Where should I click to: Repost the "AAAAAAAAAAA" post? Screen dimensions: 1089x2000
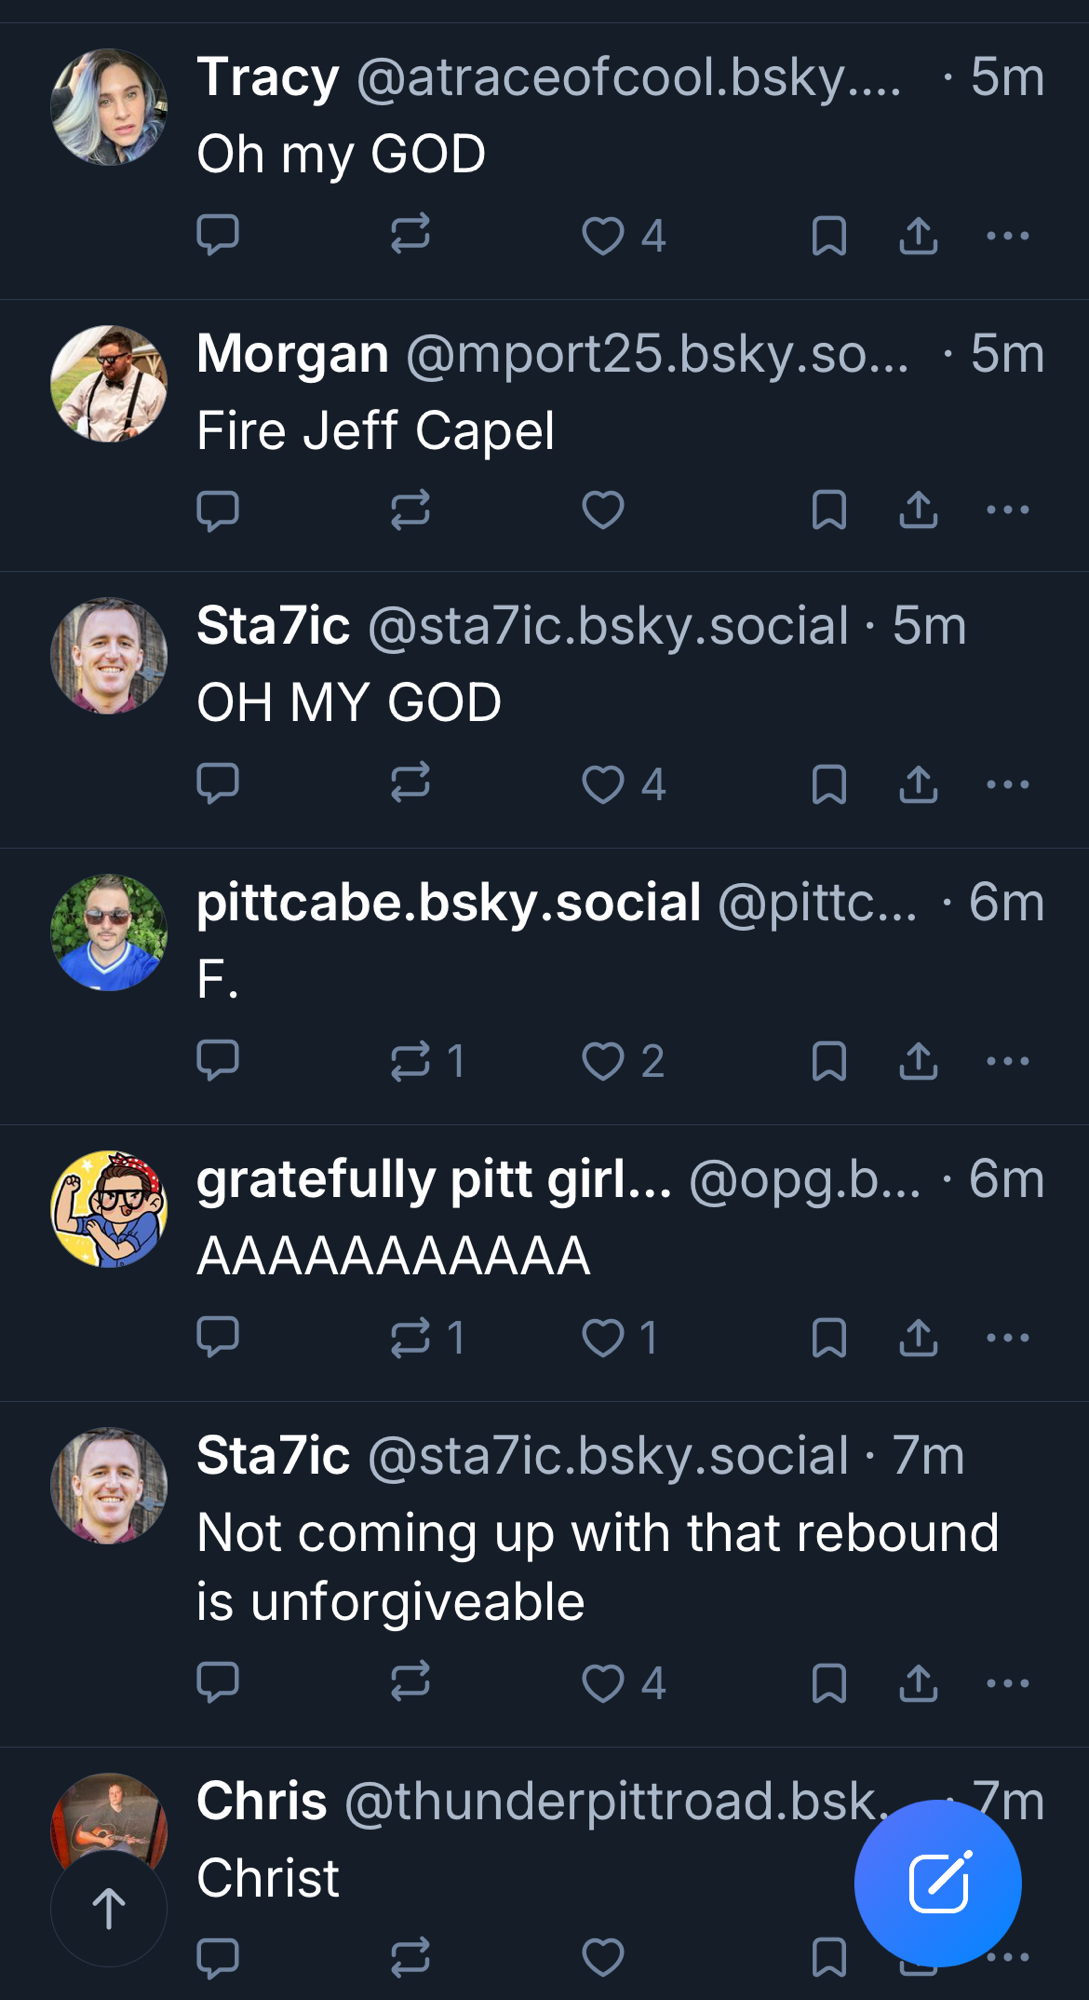[x=410, y=1337]
